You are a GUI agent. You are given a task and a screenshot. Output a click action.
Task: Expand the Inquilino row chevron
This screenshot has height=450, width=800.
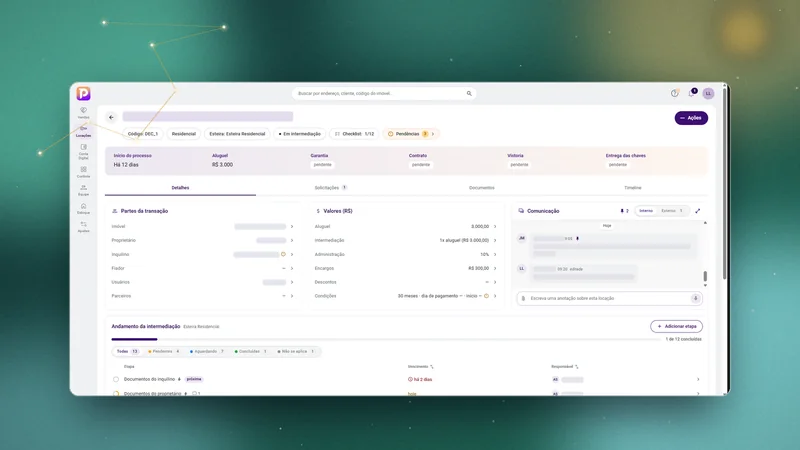coord(292,254)
